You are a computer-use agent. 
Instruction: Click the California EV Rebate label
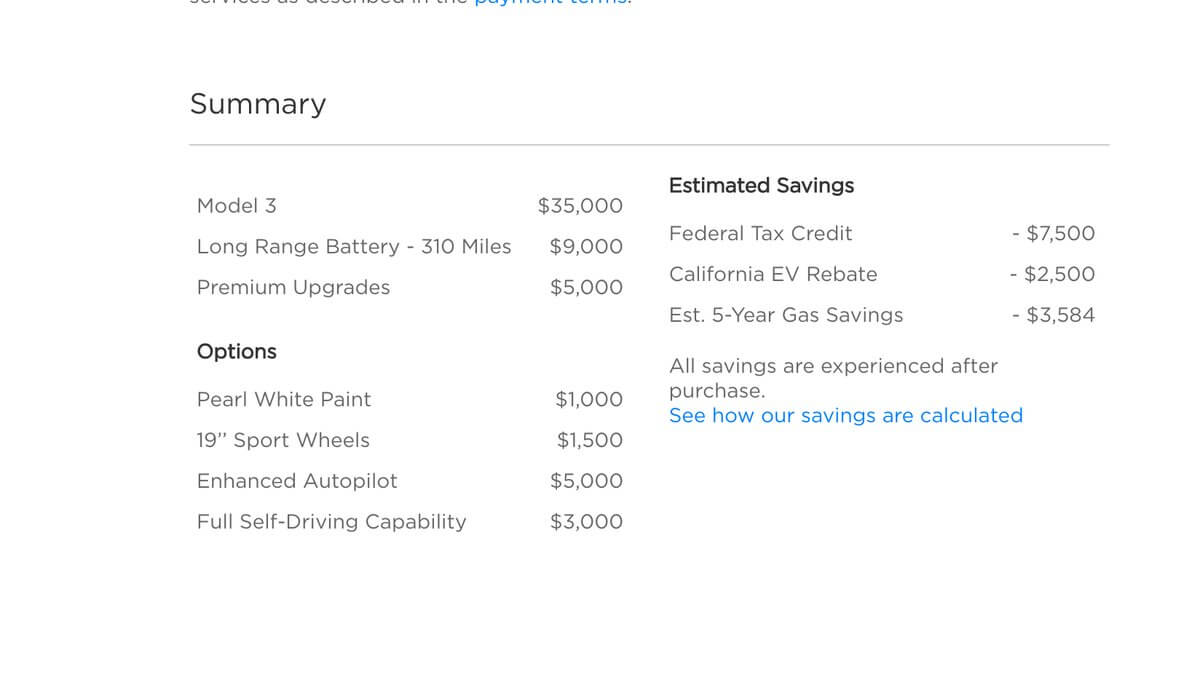[x=773, y=275]
